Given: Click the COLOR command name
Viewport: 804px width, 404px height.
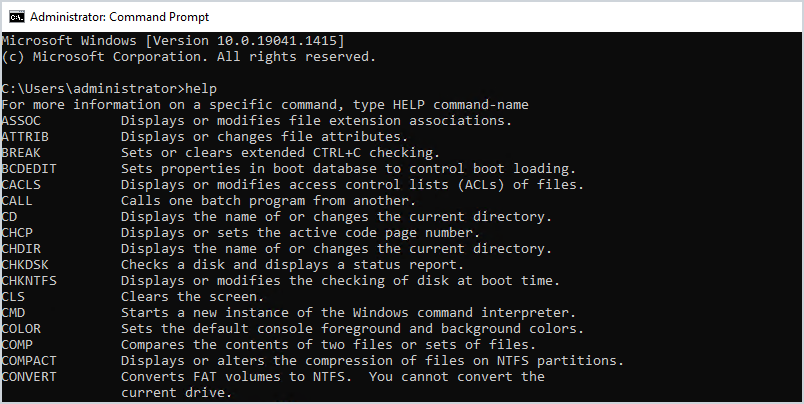Looking at the screenshot, I should tap(22, 328).
